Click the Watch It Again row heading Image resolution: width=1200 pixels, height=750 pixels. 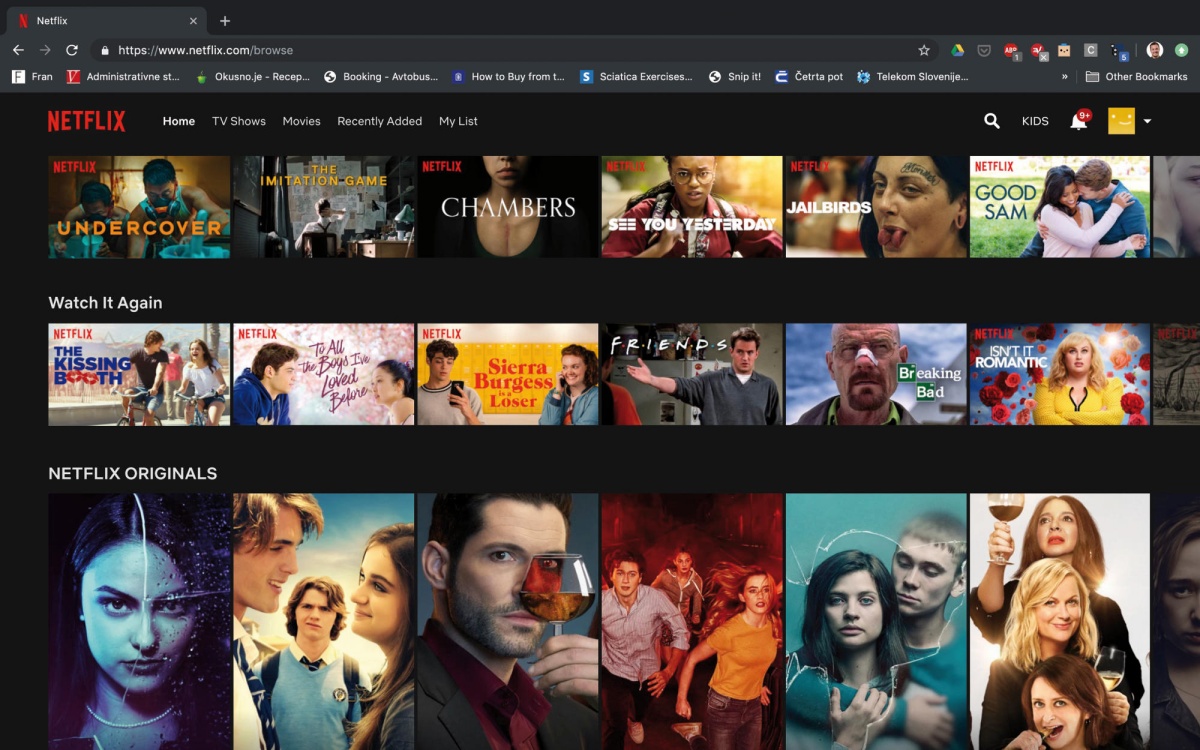[105, 303]
